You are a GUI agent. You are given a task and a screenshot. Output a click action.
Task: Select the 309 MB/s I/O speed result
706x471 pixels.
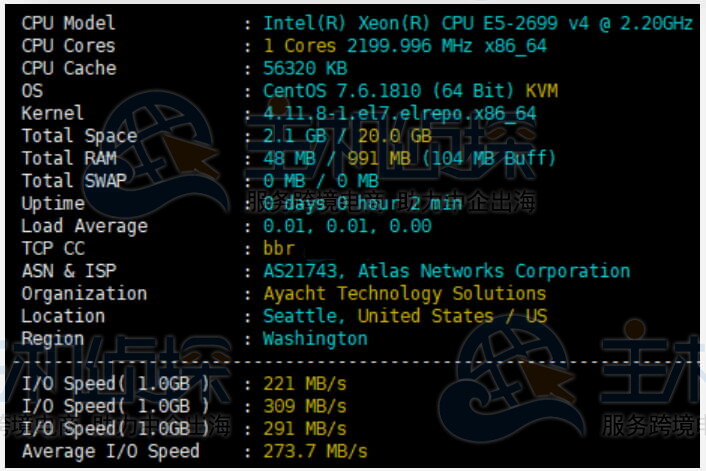[305, 406]
